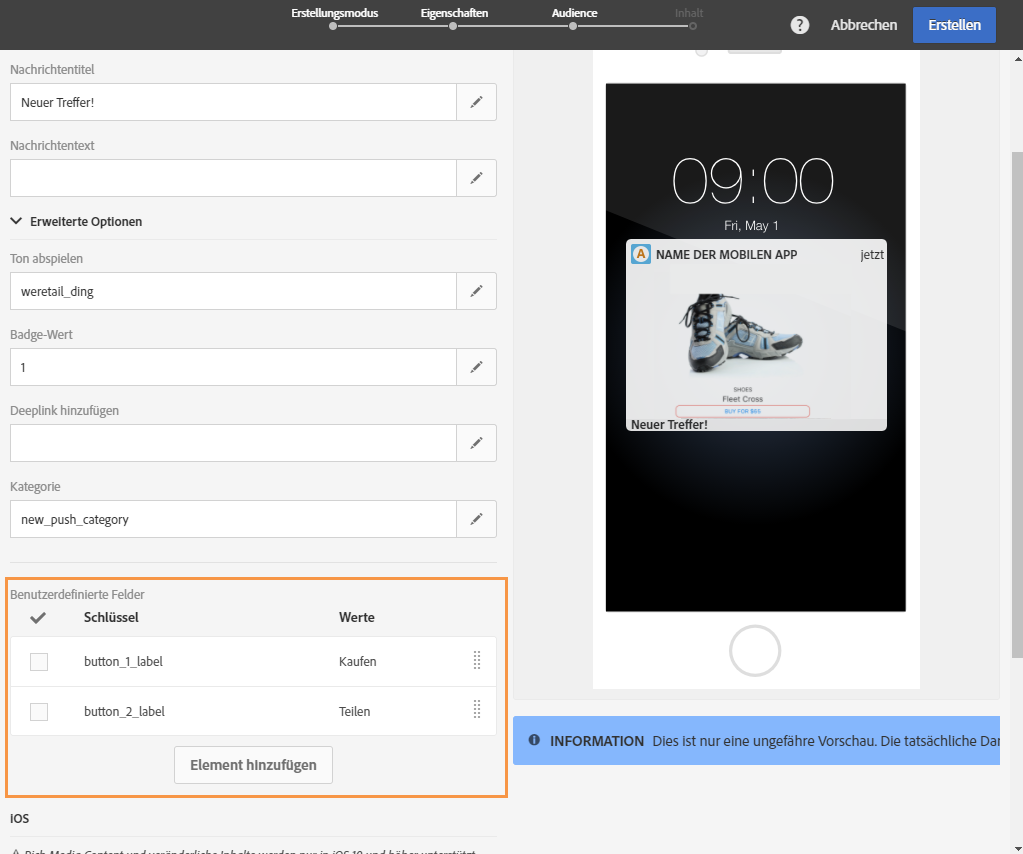Click into the empty Nachrichtentext field

(233, 177)
